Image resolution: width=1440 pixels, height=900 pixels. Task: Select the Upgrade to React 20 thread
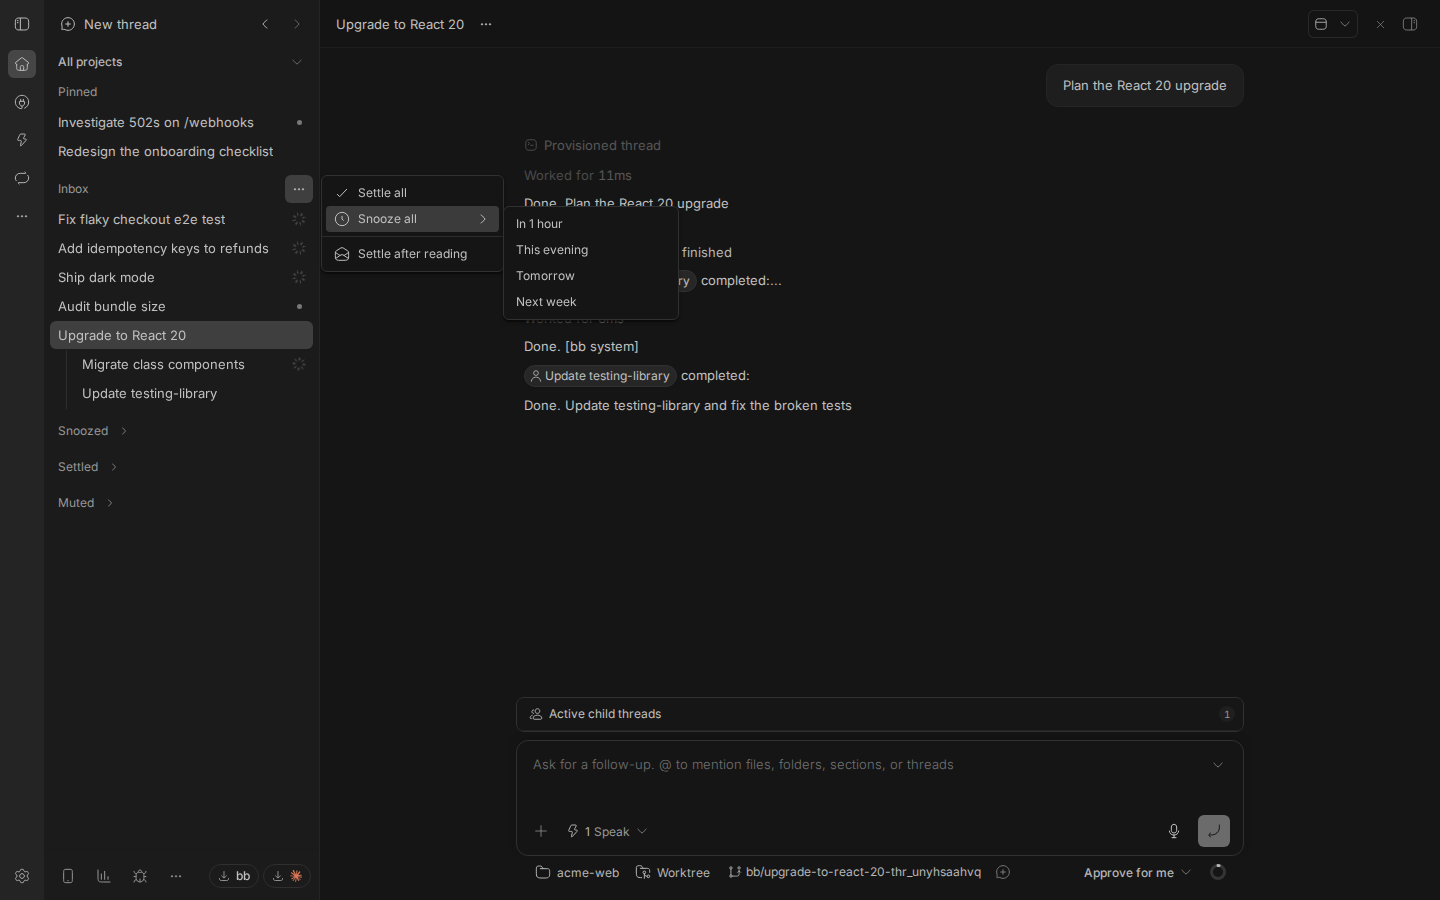pos(181,335)
